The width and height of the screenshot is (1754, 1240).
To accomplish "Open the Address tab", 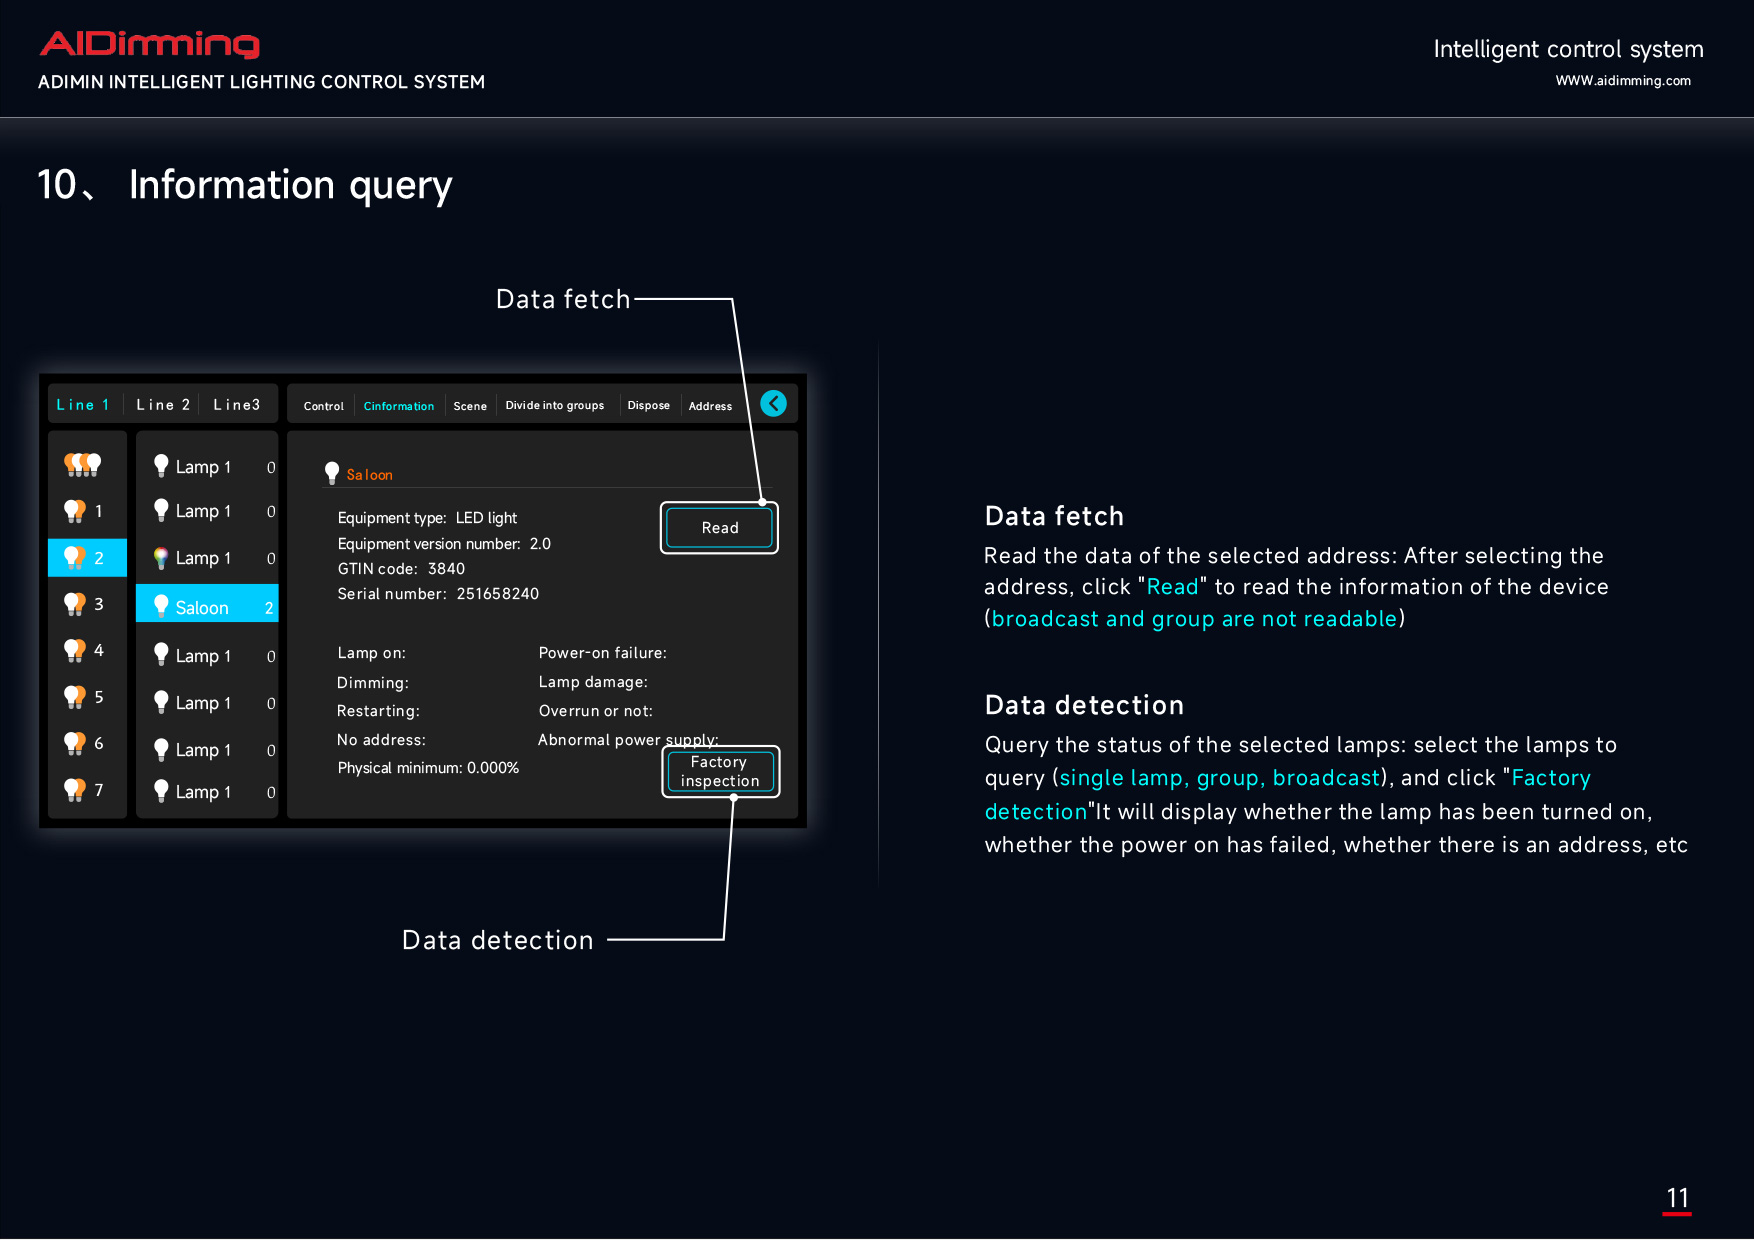I will [710, 406].
